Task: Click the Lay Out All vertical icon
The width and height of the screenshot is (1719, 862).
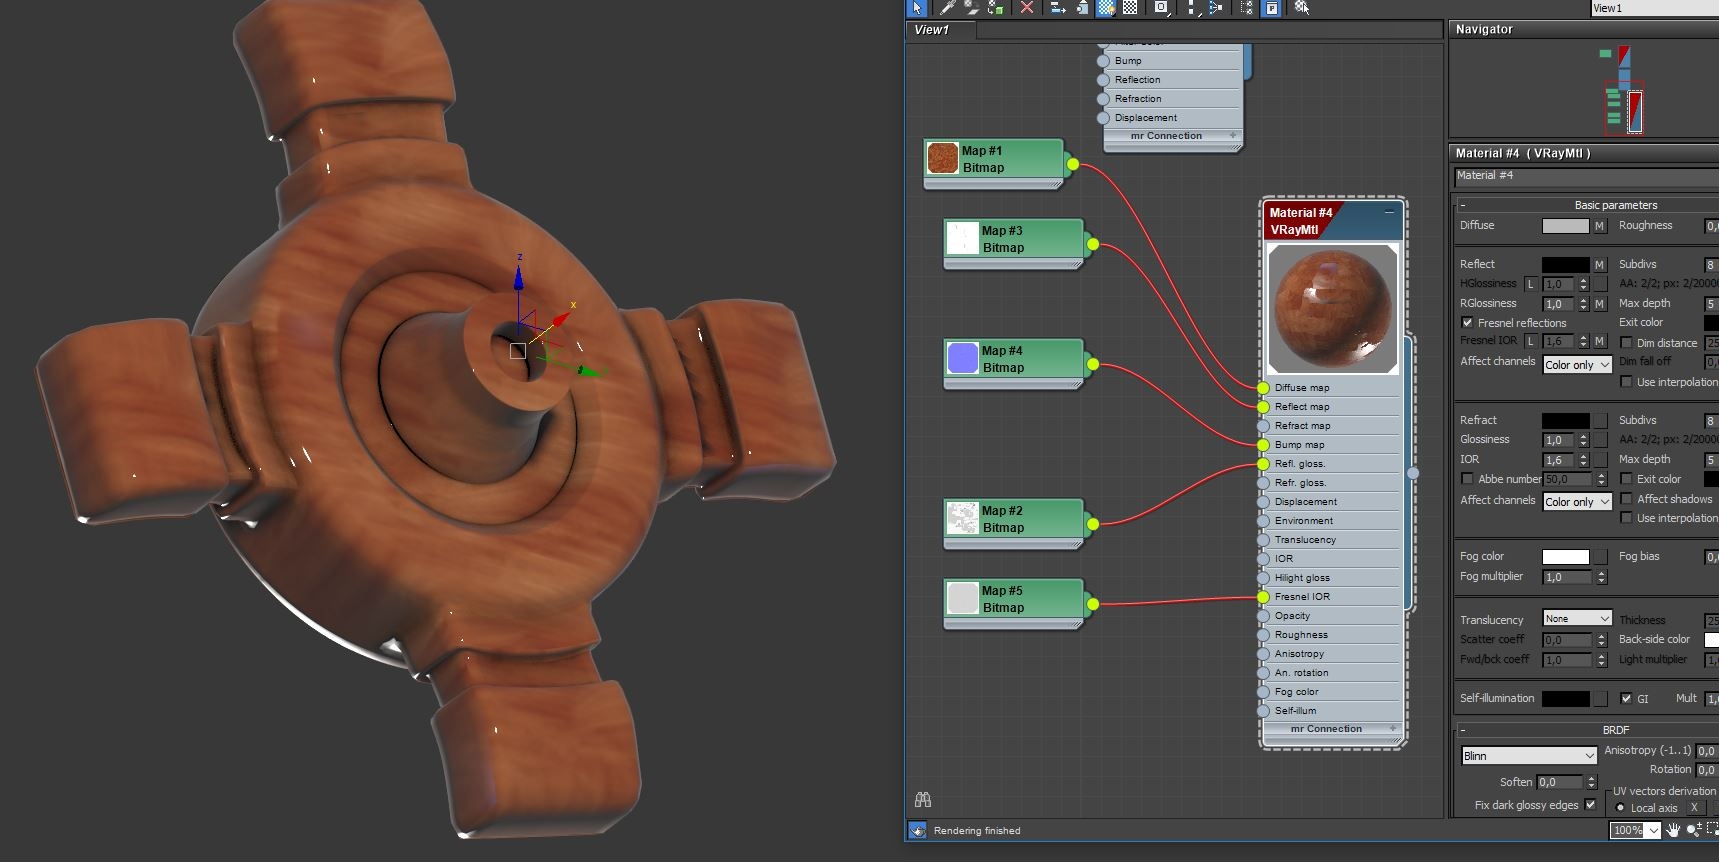Action: click(1191, 8)
